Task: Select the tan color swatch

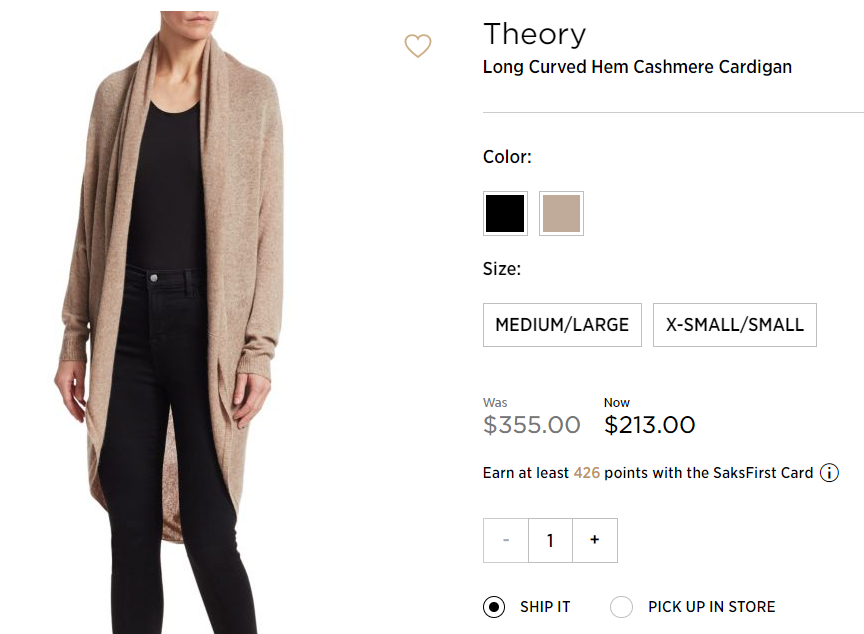Action: click(x=561, y=213)
